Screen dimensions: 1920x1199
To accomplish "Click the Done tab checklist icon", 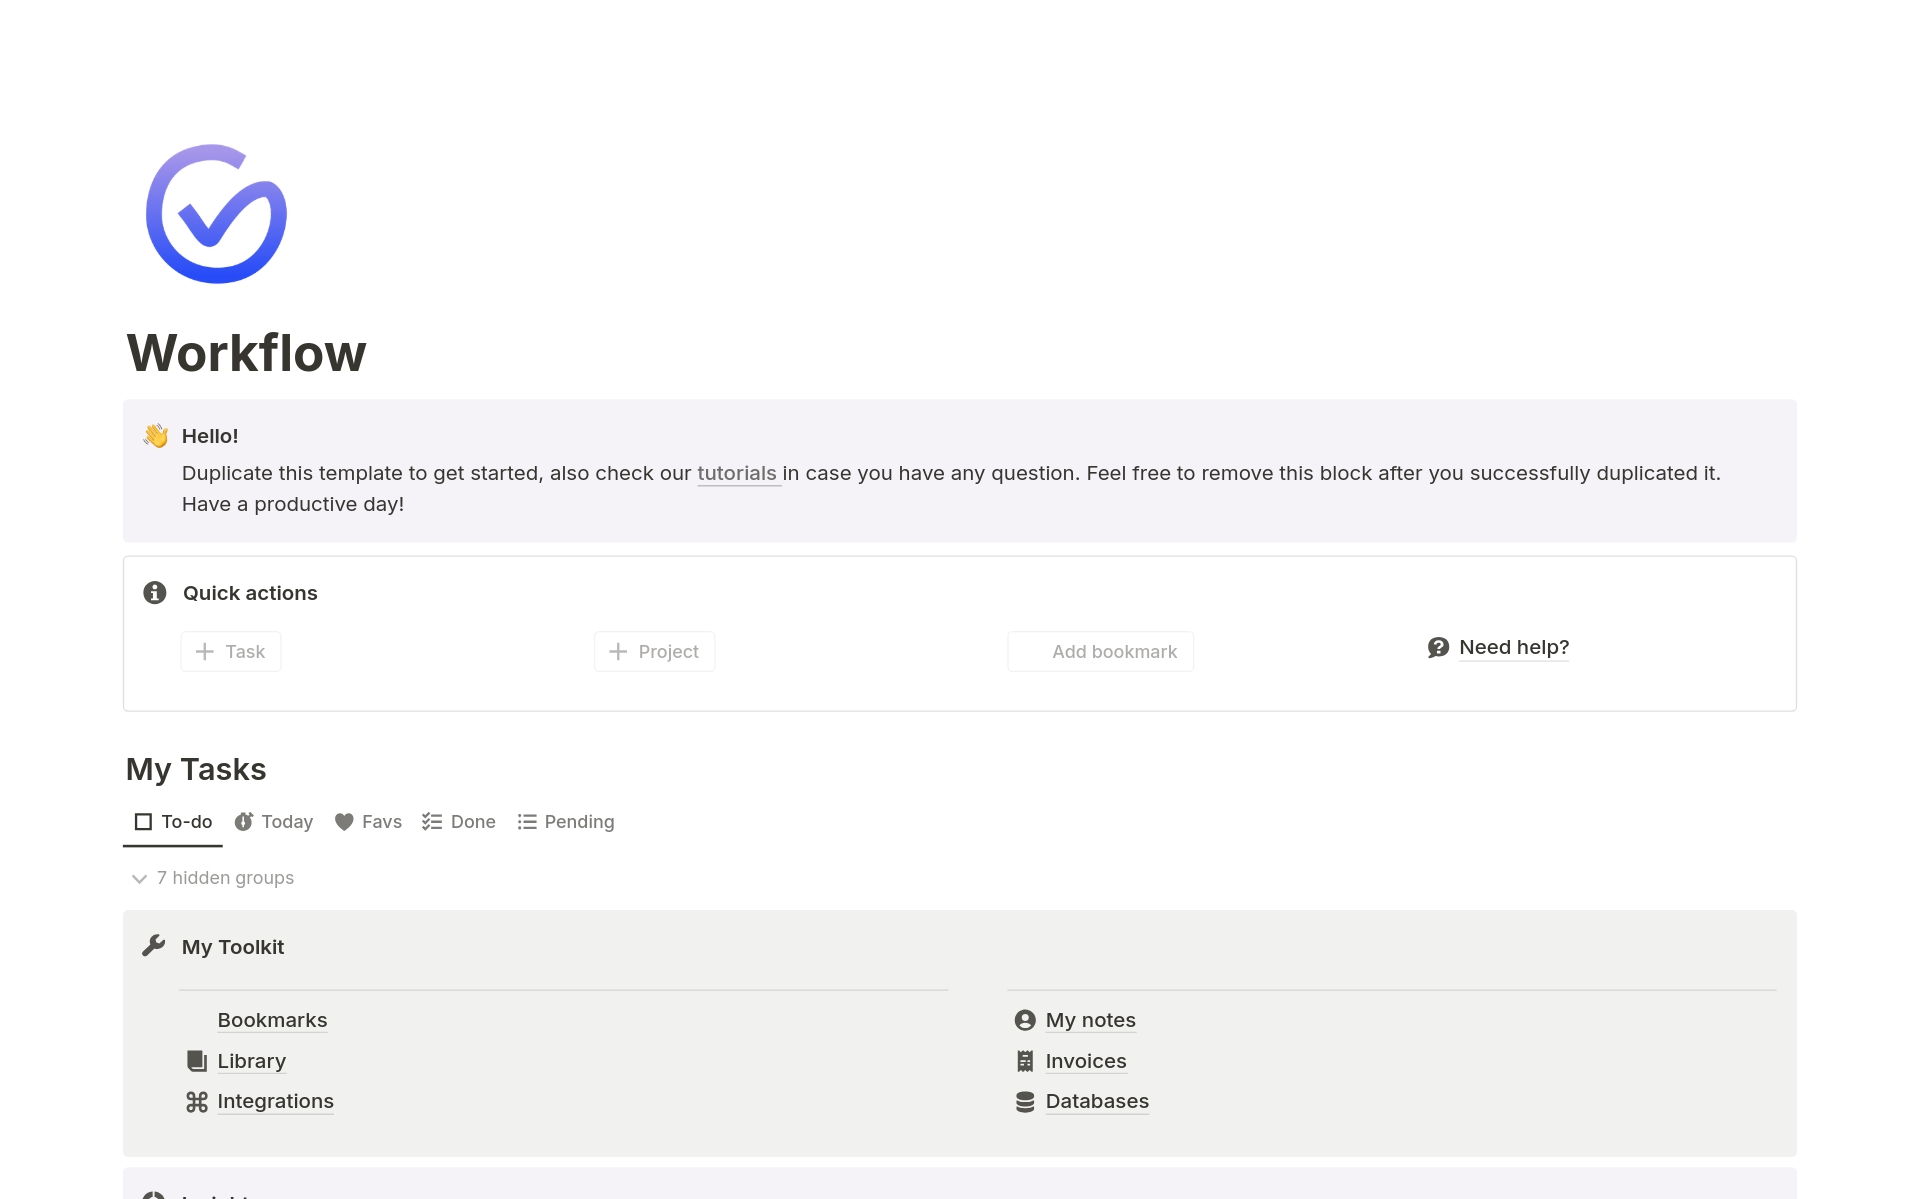I will [x=432, y=822].
